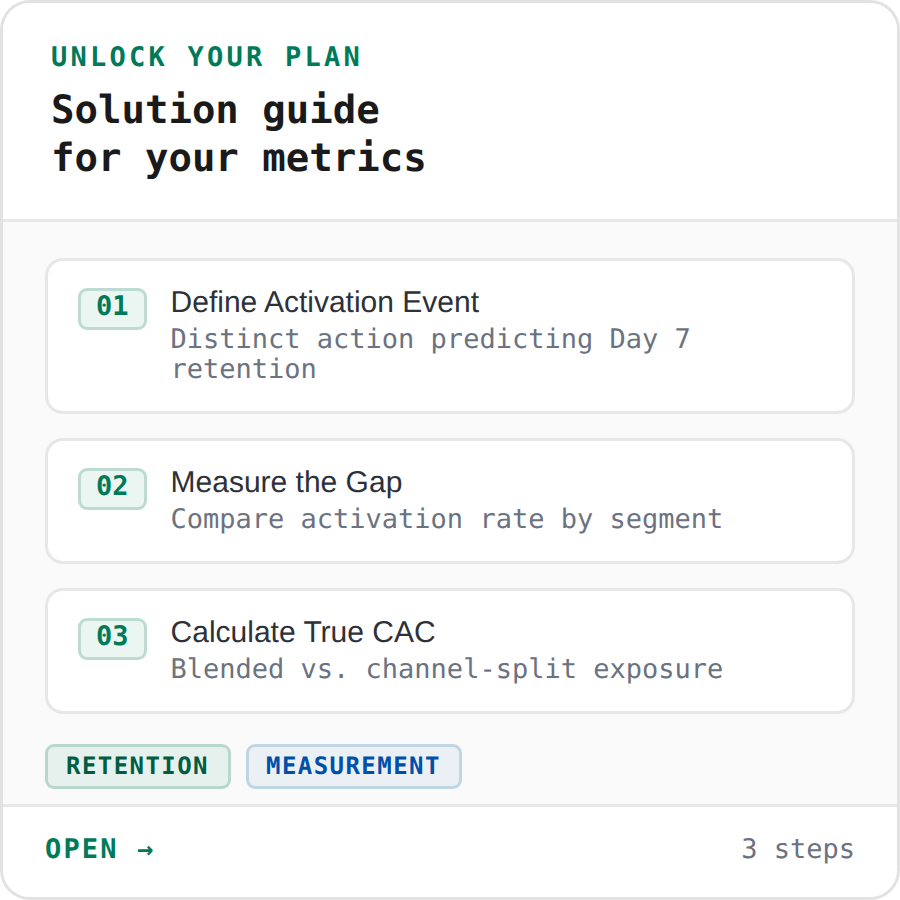The height and width of the screenshot is (900, 900).
Task: Click the blue MEASUREMENT tag badge
Action: pos(353,766)
